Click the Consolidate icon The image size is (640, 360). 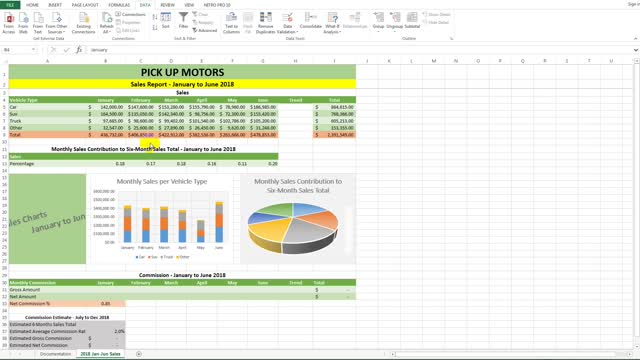tap(311, 20)
